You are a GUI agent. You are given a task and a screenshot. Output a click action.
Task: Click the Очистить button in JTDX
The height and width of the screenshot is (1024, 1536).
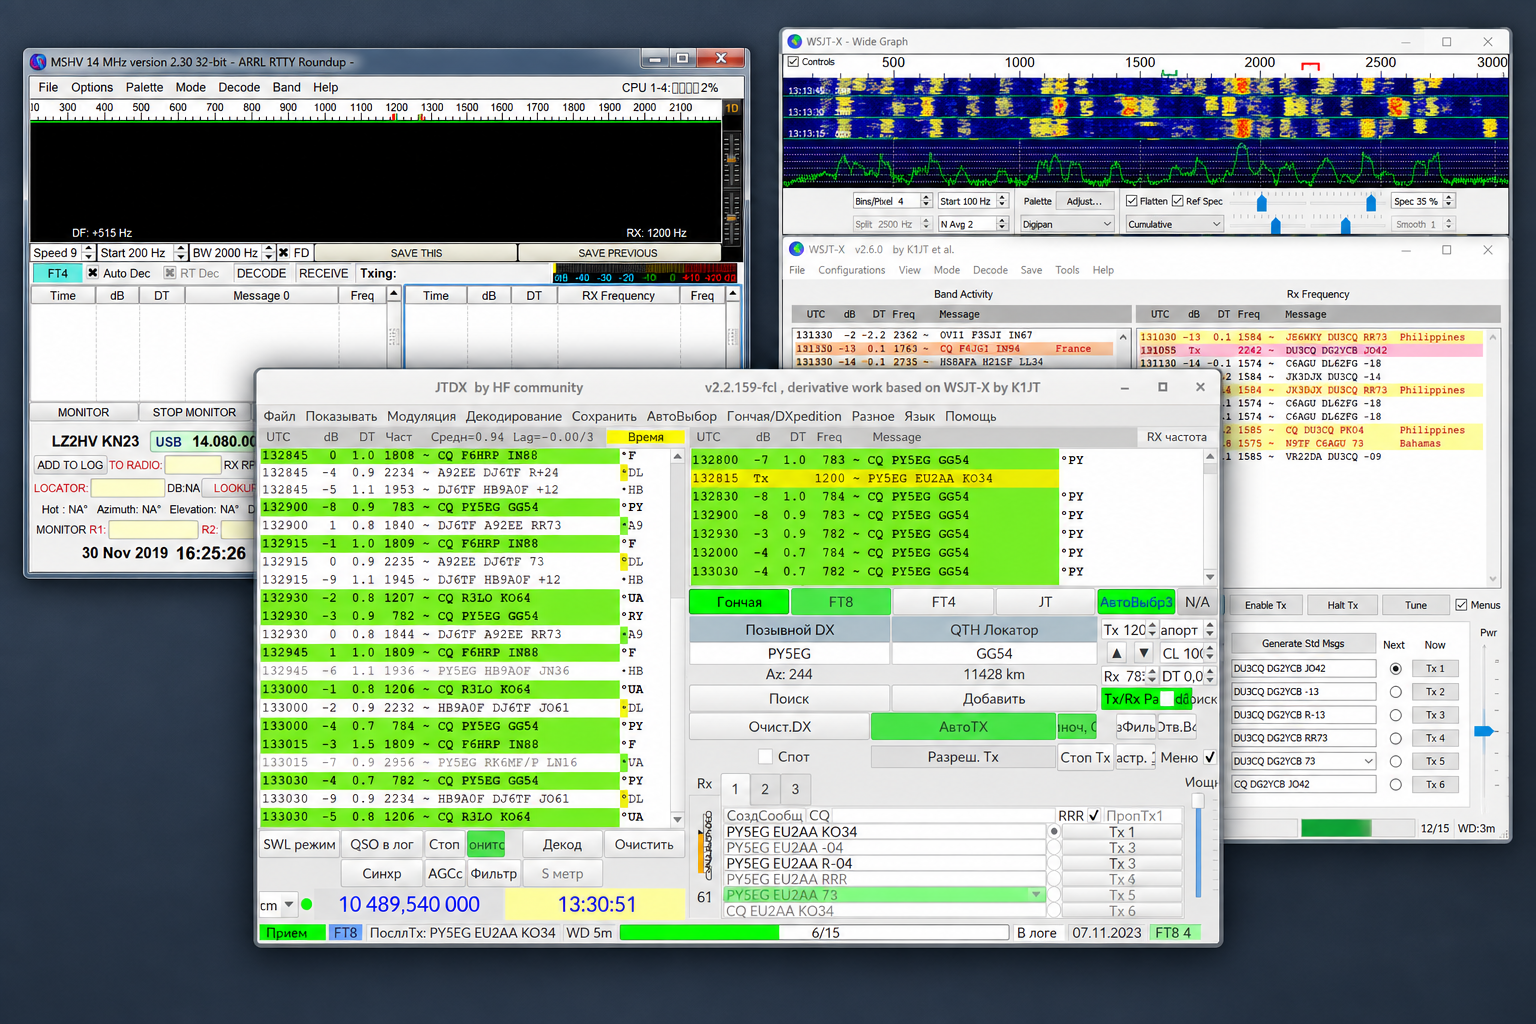(x=644, y=845)
